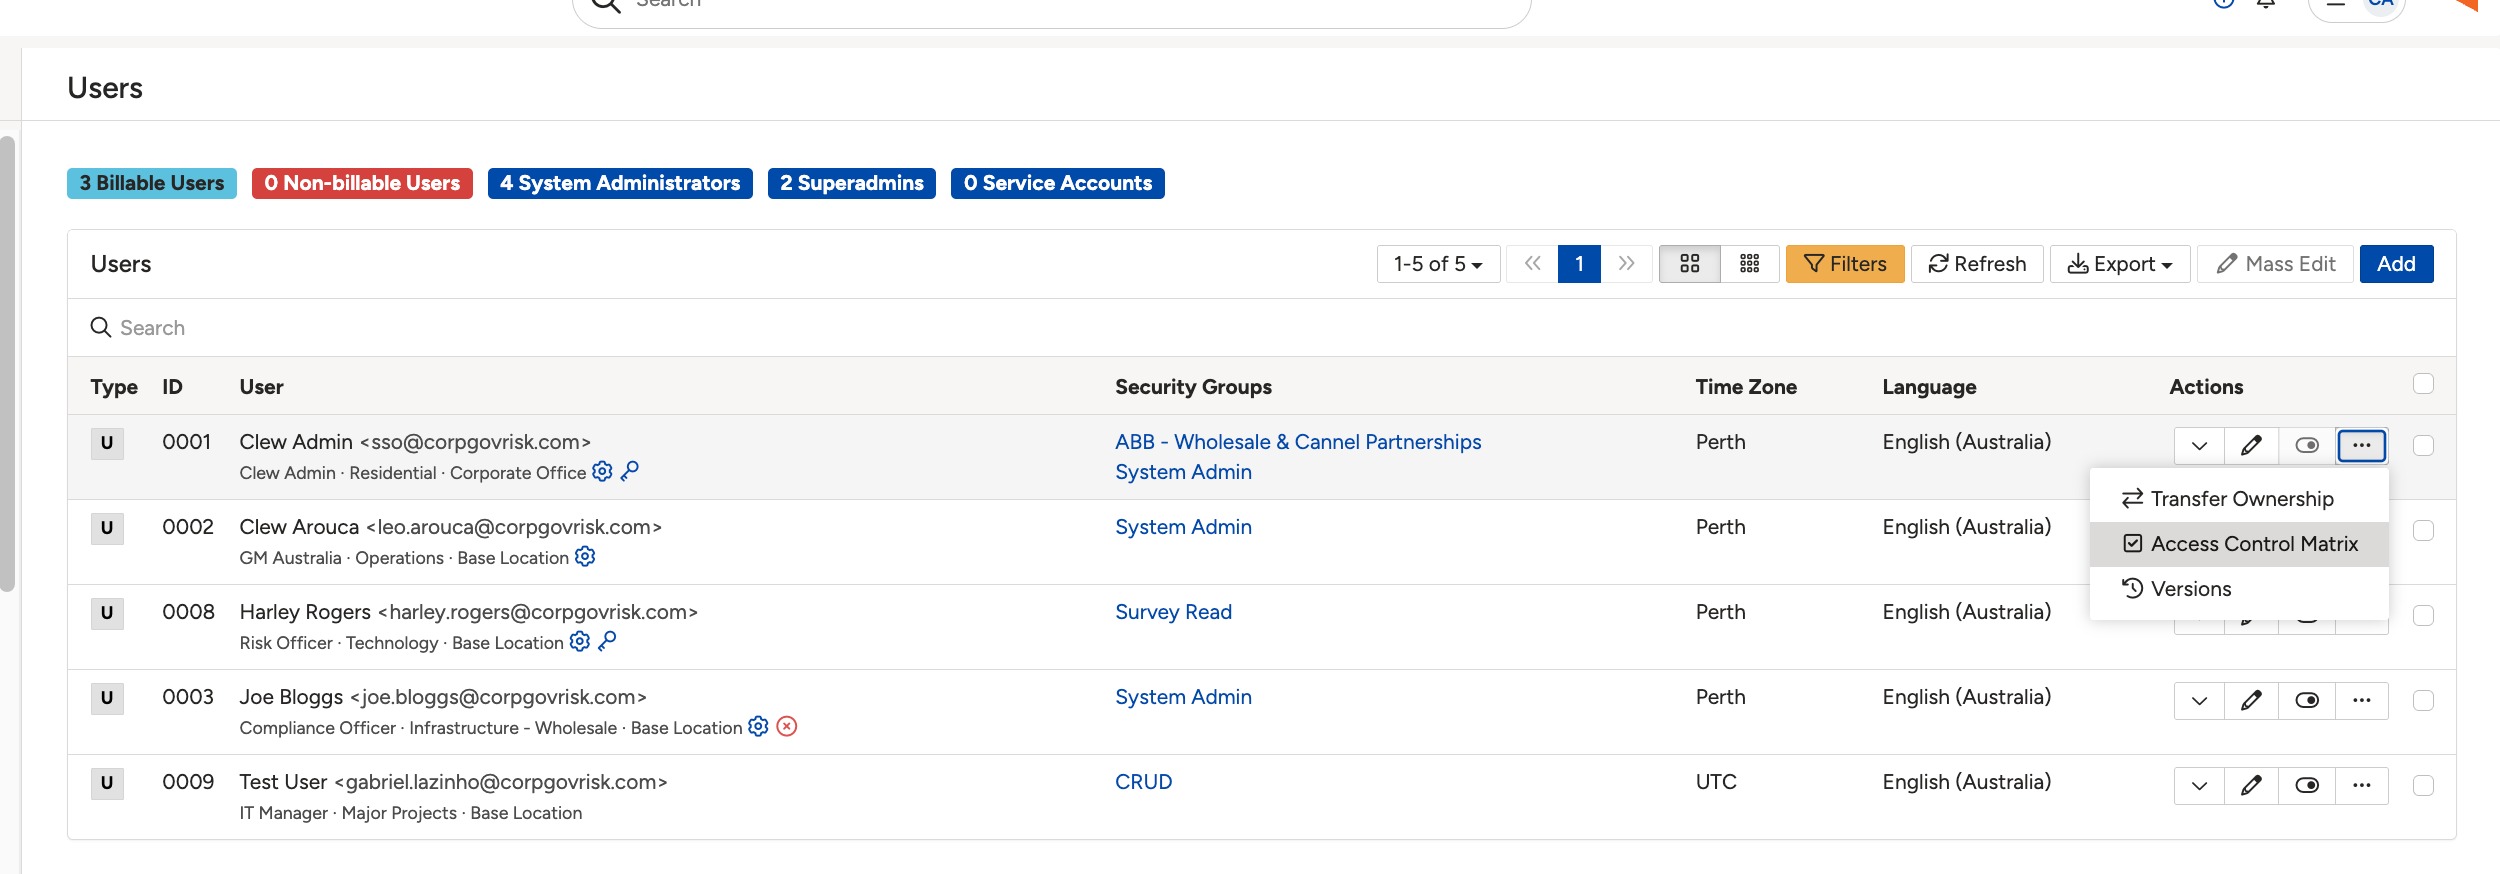Open more actions ellipsis for Clew Admin
Screen dimensions: 2500x874
[2362, 446]
